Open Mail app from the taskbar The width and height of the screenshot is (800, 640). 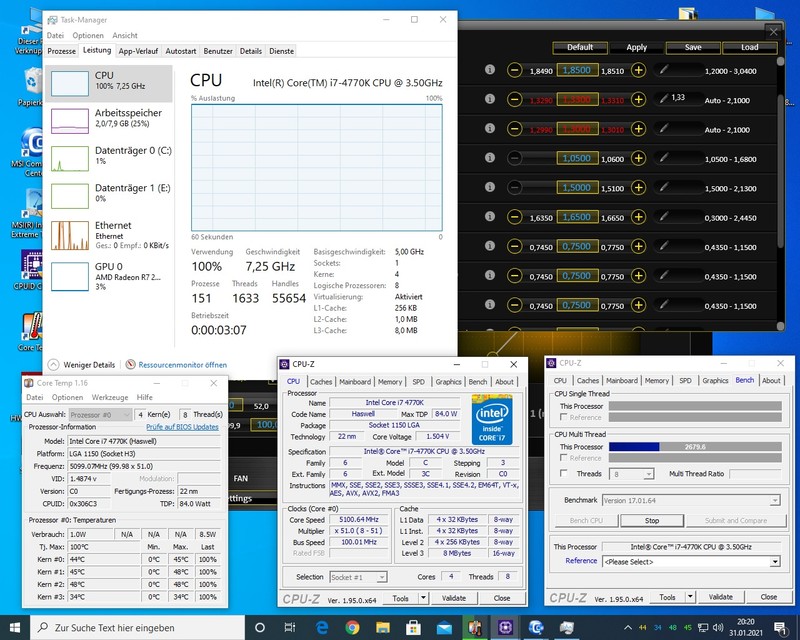[x=444, y=627]
